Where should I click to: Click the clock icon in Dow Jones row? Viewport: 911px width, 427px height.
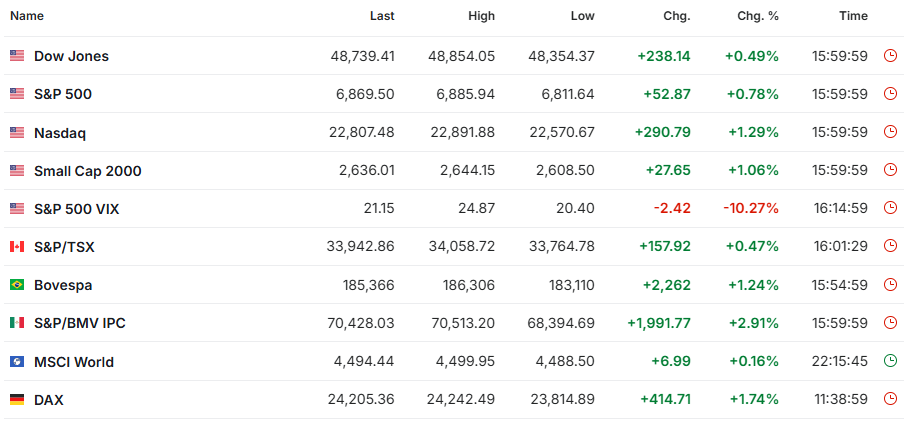coord(890,56)
